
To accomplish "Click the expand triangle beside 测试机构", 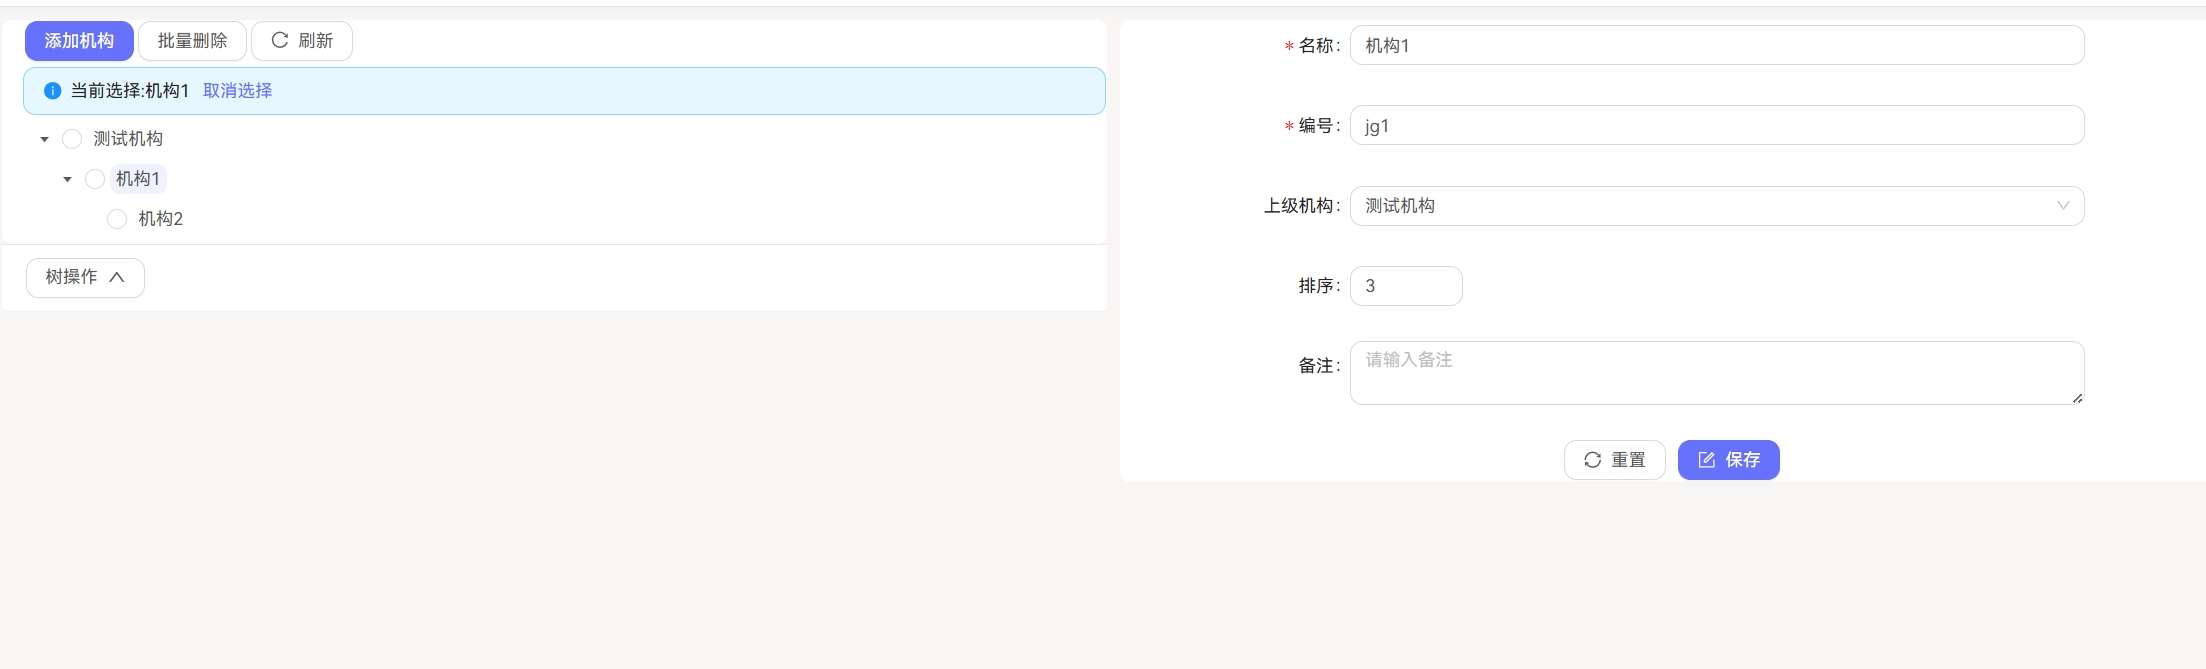I will pyautogui.click(x=44, y=138).
